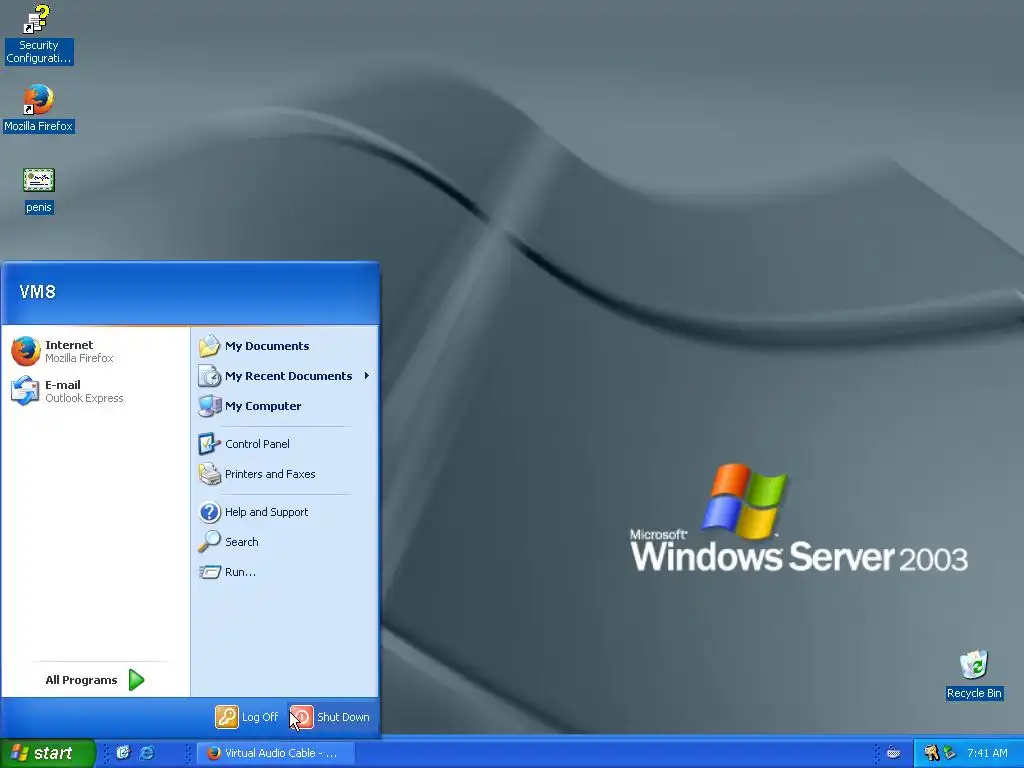Click the keyboard icon in the taskbar

pos(893,753)
